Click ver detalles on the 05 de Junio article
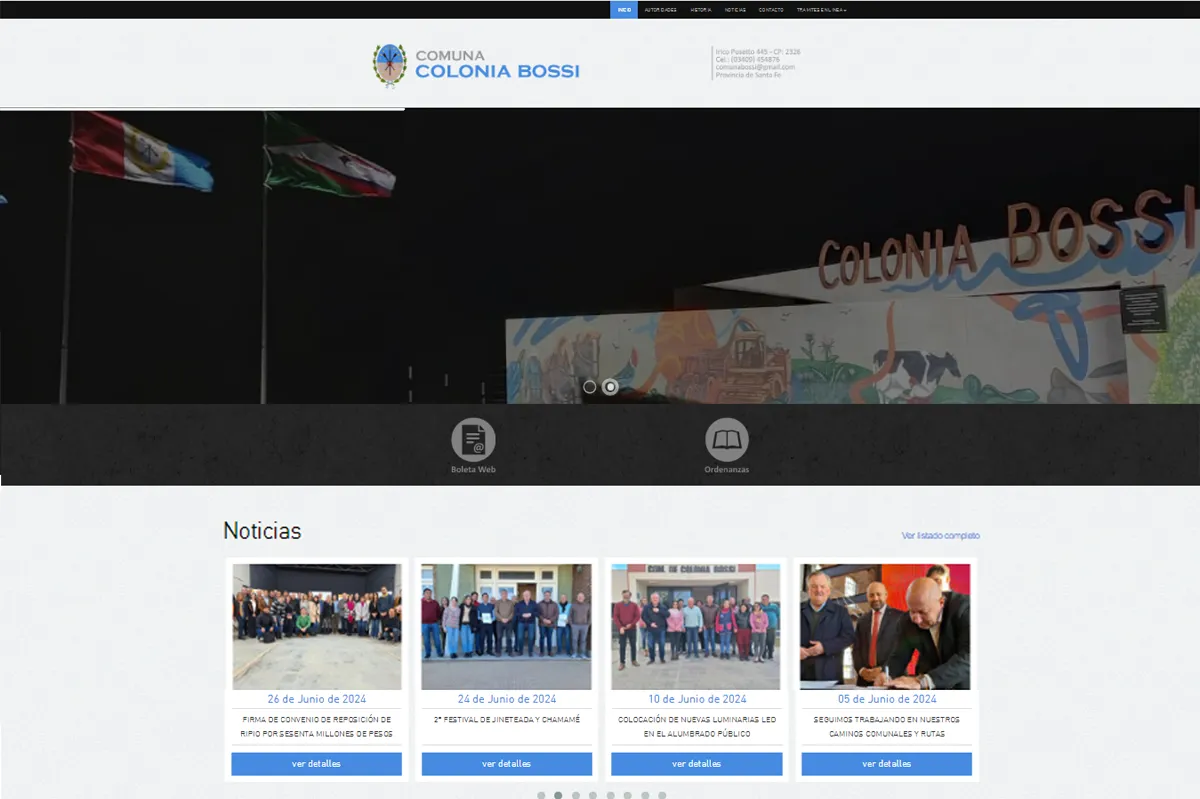Viewport: 1200px width, 799px height. [x=884, y=763]
